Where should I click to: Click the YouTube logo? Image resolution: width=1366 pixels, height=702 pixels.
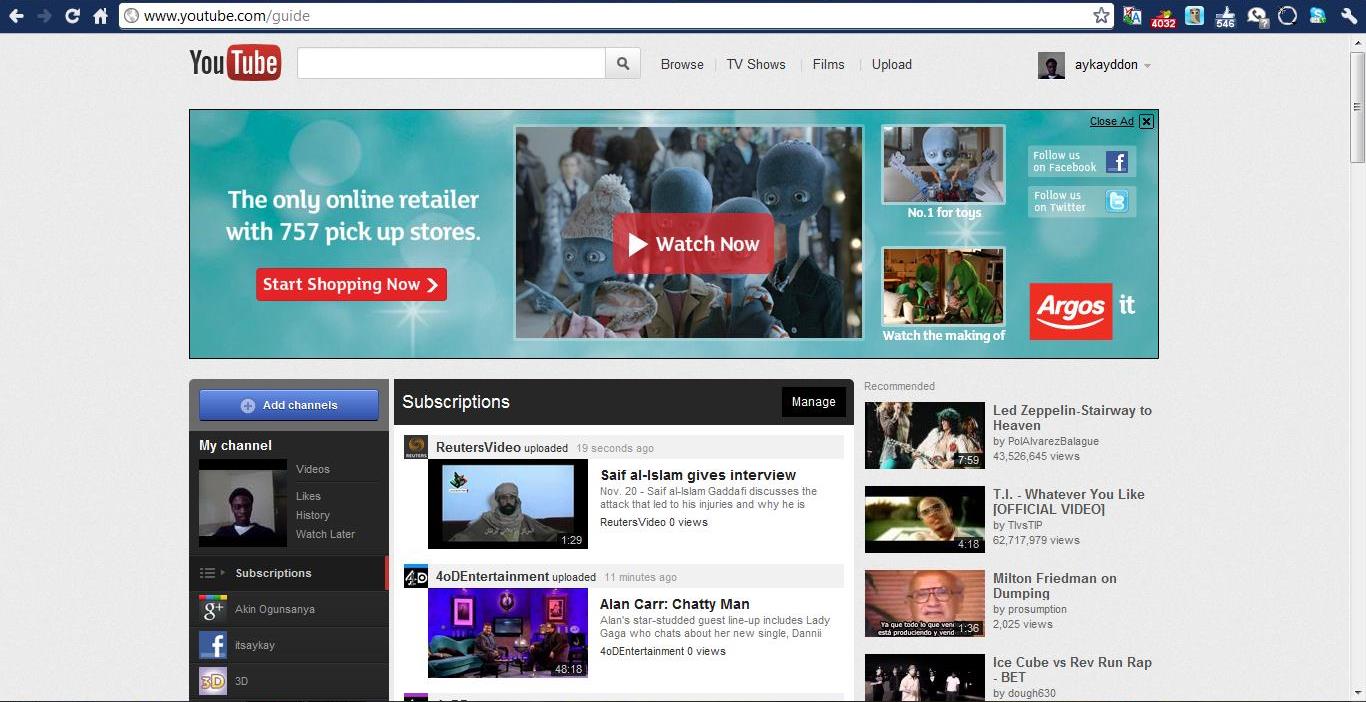235,63
